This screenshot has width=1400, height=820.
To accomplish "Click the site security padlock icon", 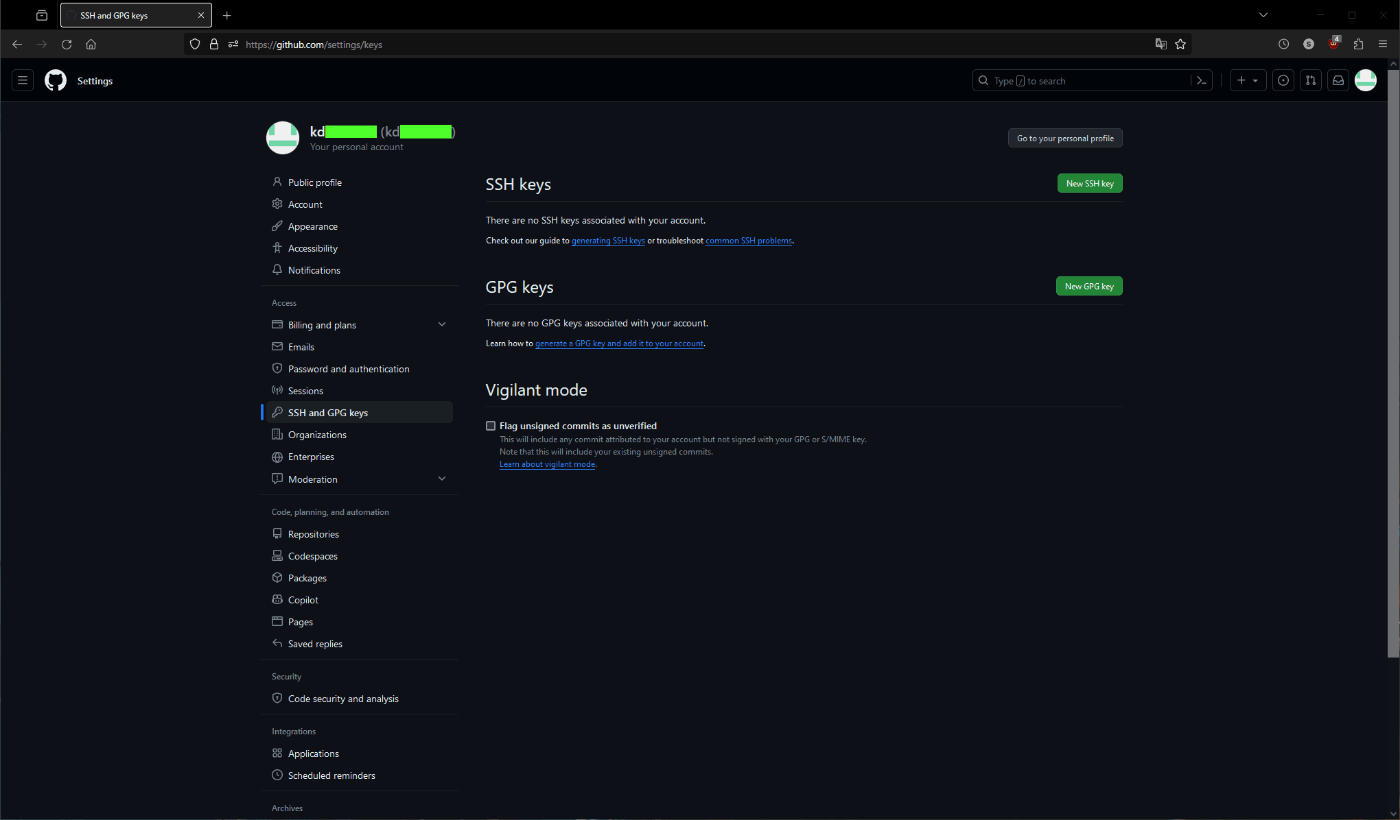I will tap(214, 44).
